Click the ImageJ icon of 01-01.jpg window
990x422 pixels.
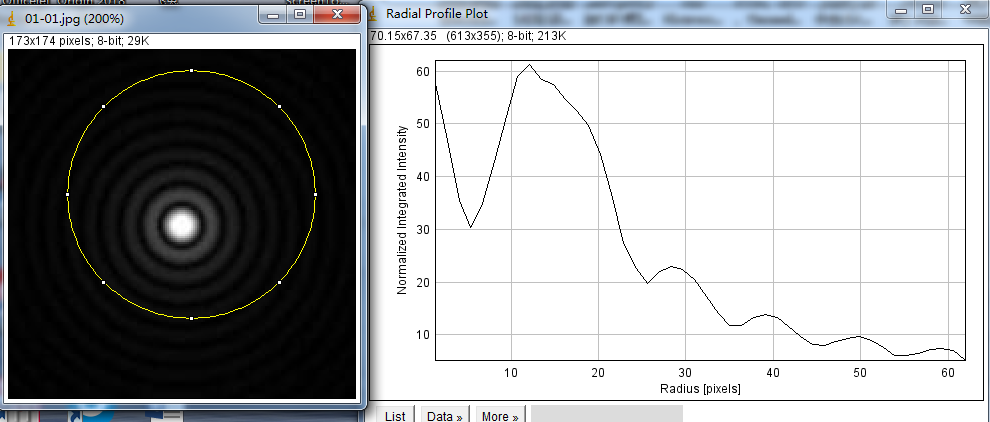pos(11,16)
